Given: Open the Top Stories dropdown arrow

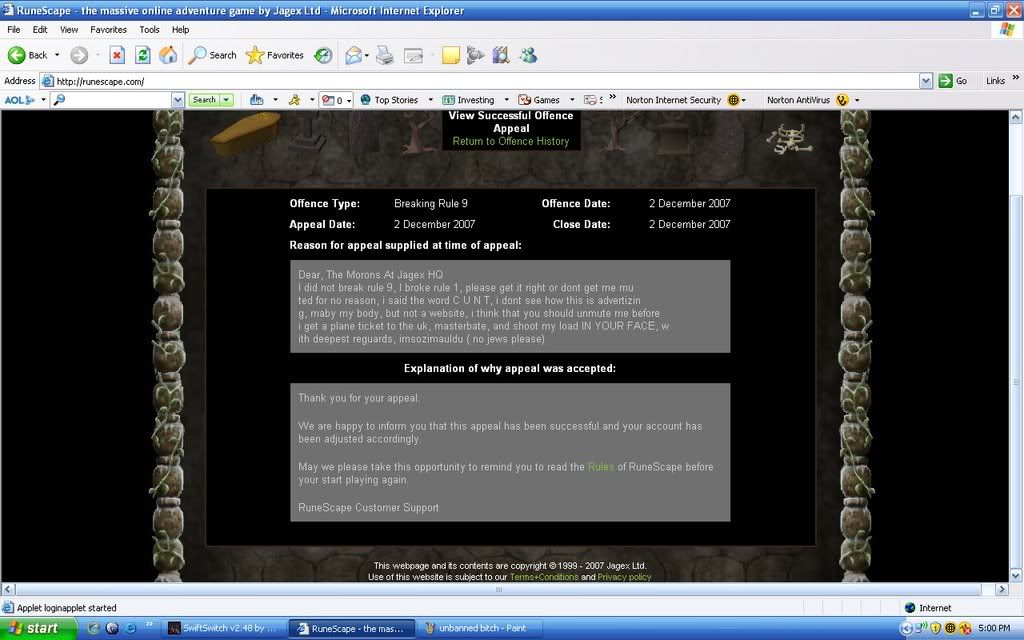Looking at the screenshot, I should tap(430, 100).
